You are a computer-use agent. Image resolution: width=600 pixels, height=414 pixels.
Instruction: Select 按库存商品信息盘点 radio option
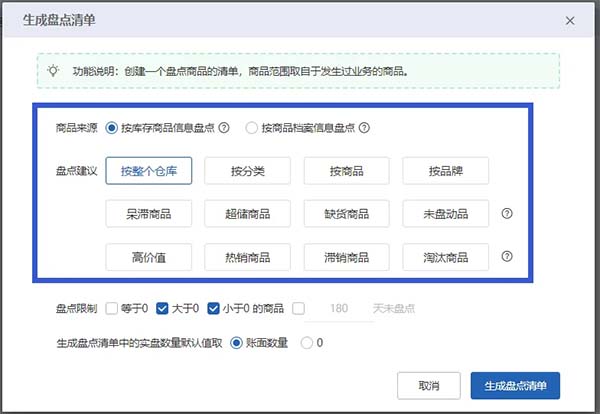[111, 128]
